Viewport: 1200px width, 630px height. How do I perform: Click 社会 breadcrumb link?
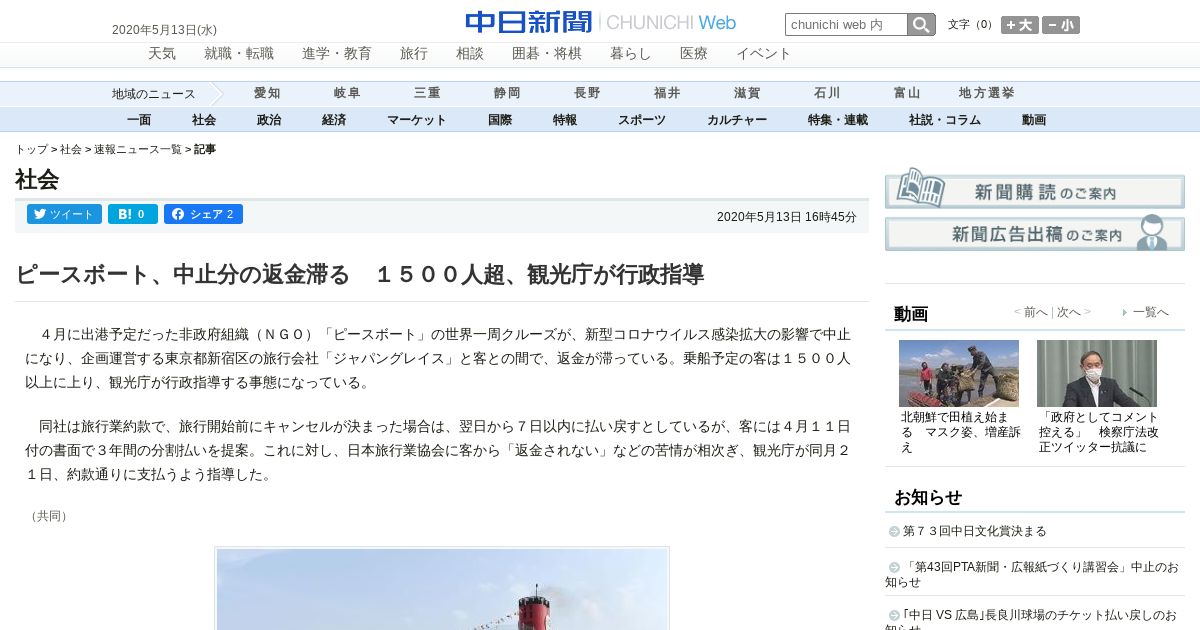(71, 149)
